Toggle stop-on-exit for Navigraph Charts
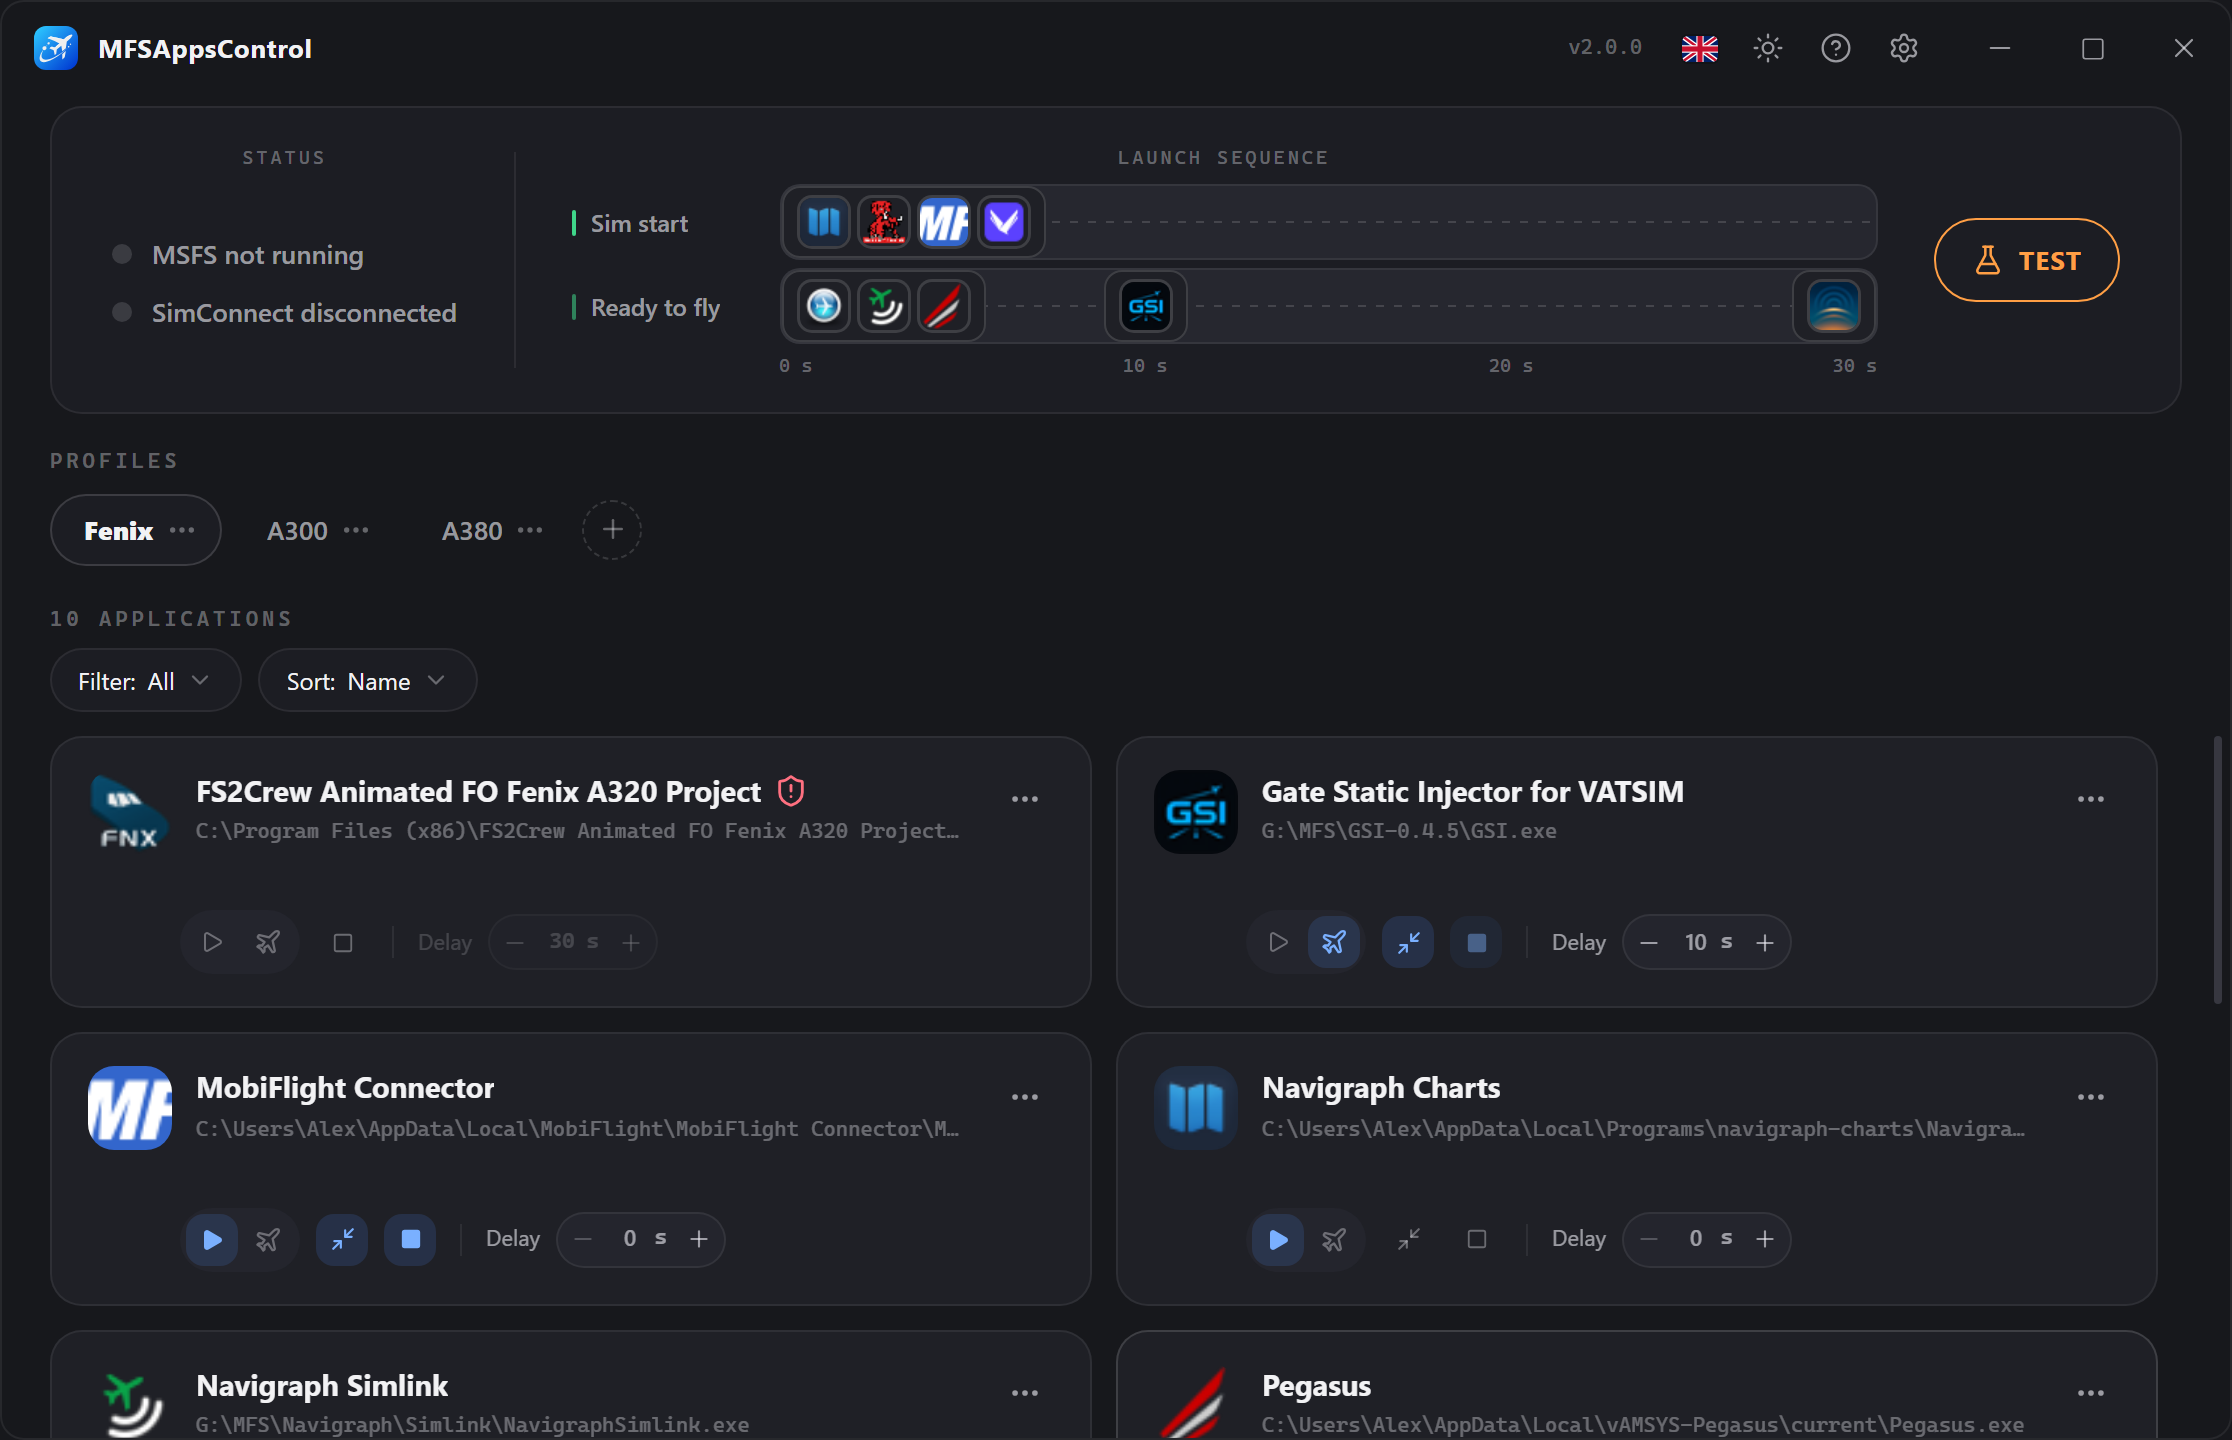Image resolution: width=2232 pixels, height=1440 pixels. click(x=1476, y=1240)
